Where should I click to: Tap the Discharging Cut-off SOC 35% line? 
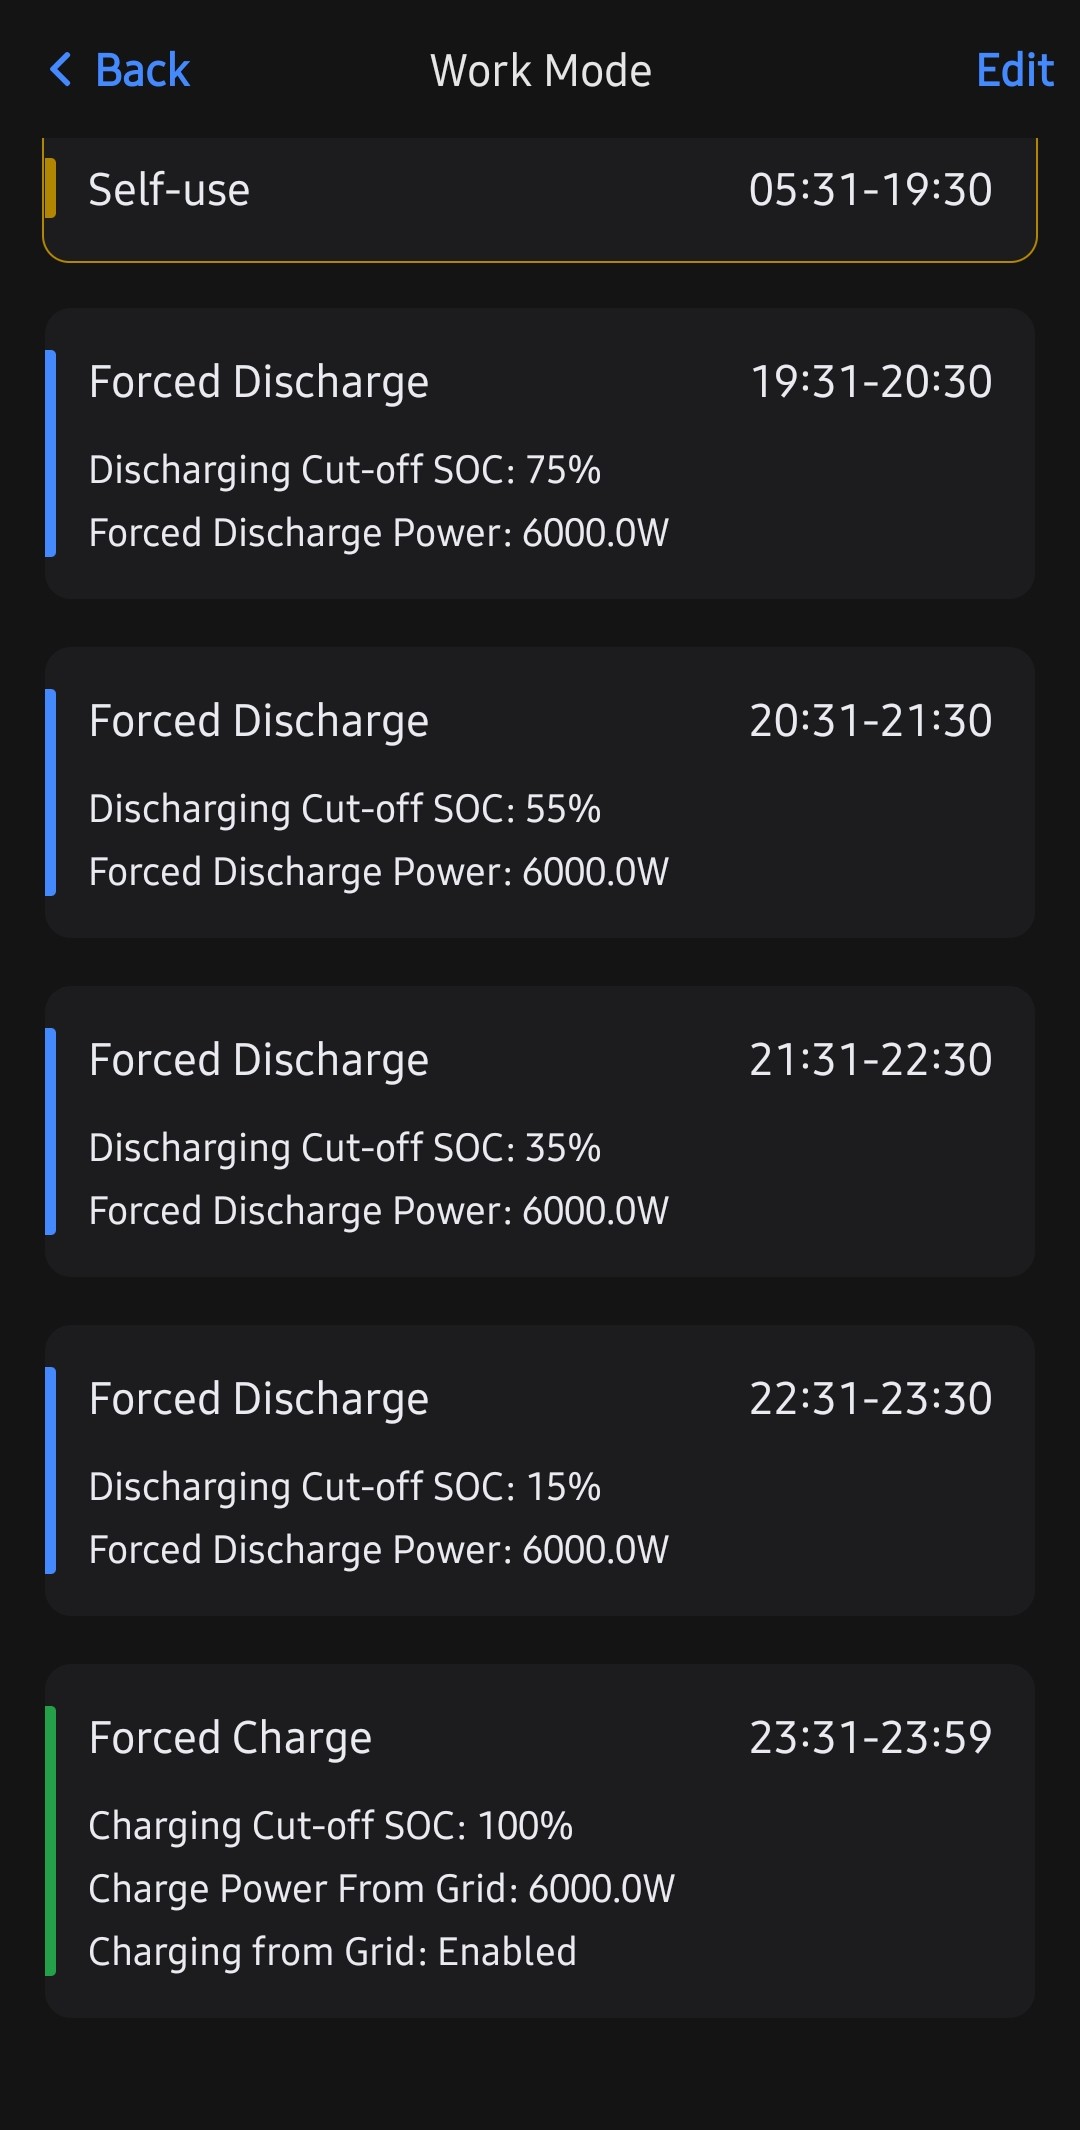[x=345, y=1148]
